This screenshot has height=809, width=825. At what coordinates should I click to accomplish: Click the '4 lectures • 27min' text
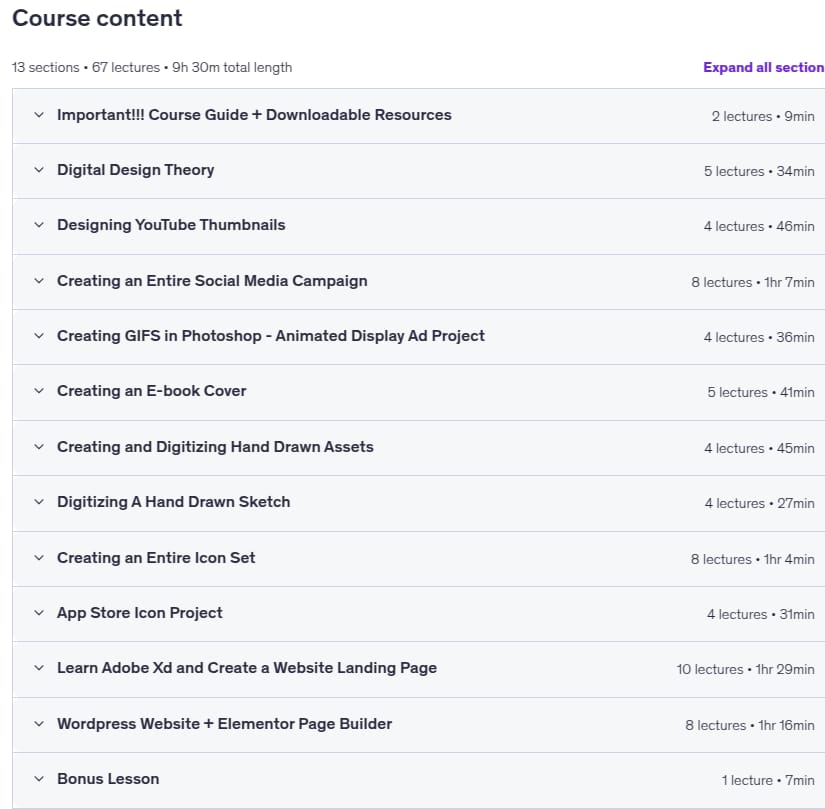(760, 503)
